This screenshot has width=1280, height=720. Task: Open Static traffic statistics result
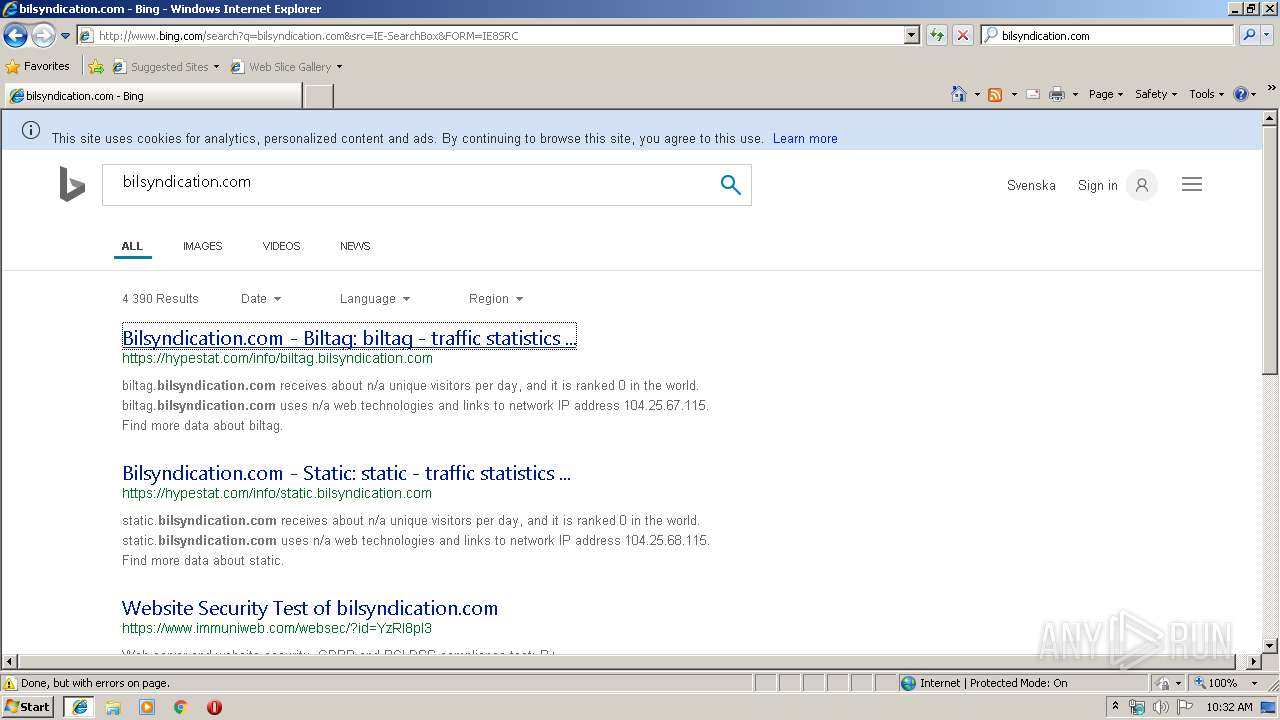pyautogui.click(x=346, y=473)
